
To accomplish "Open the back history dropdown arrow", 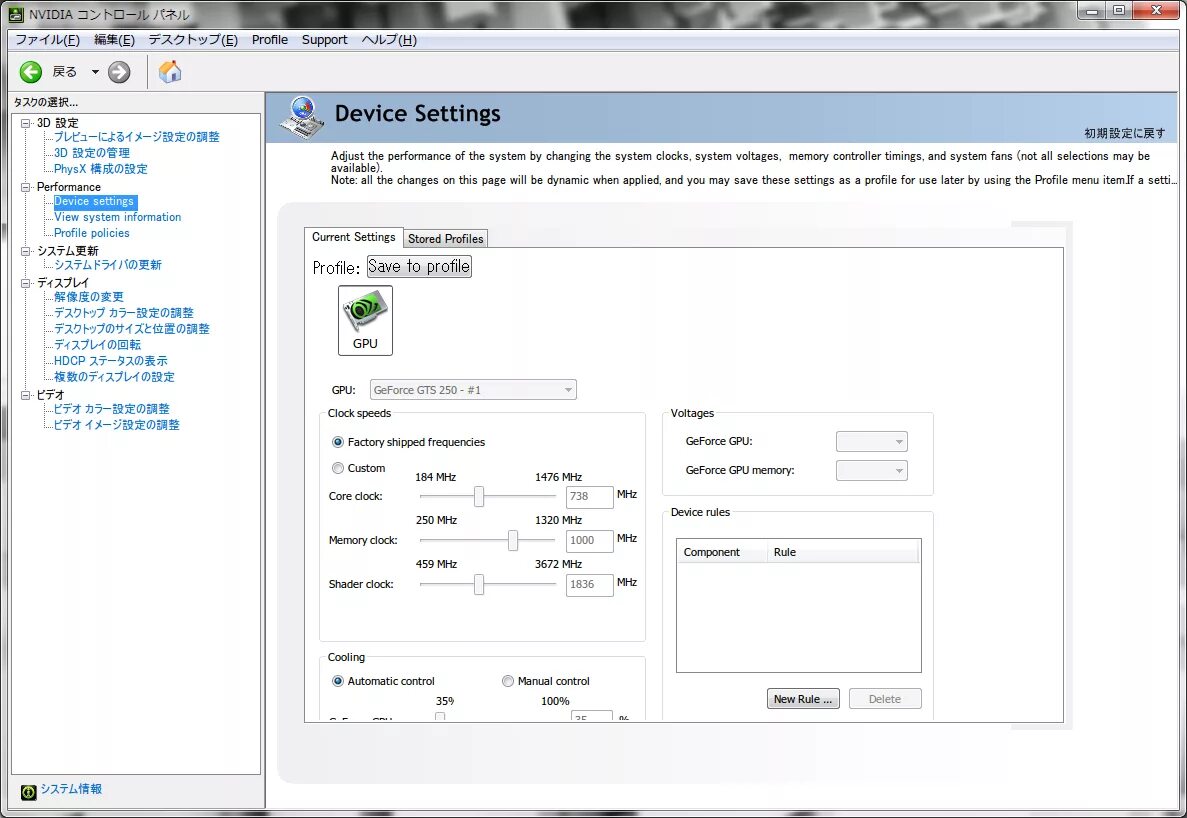I will click(x=95, y=72).
